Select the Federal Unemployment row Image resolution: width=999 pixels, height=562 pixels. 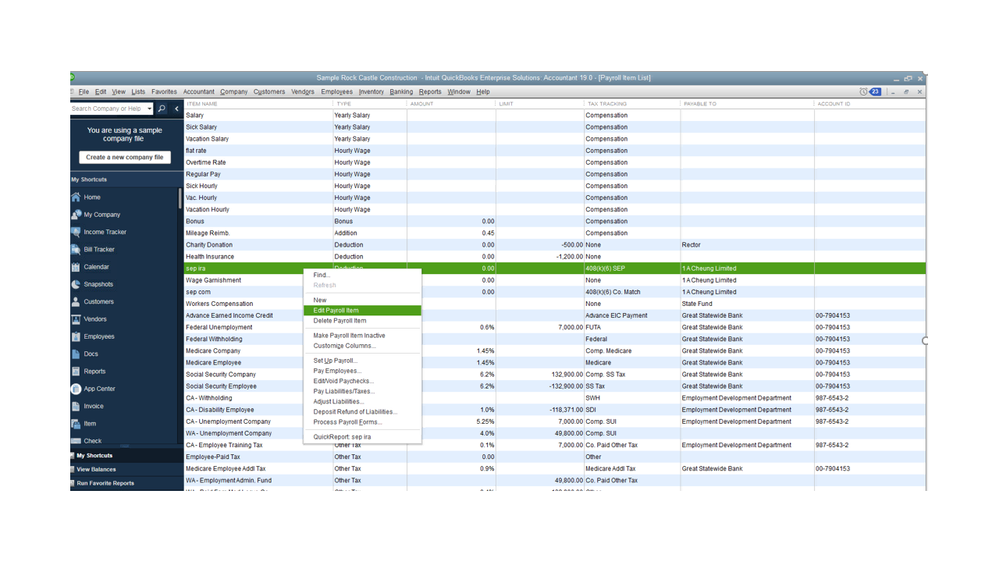554,328
